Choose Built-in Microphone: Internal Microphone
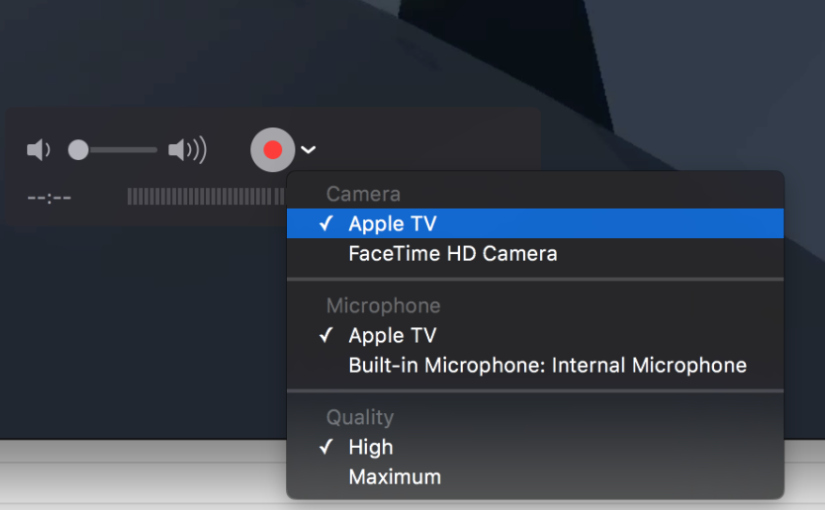 point(535,365)
